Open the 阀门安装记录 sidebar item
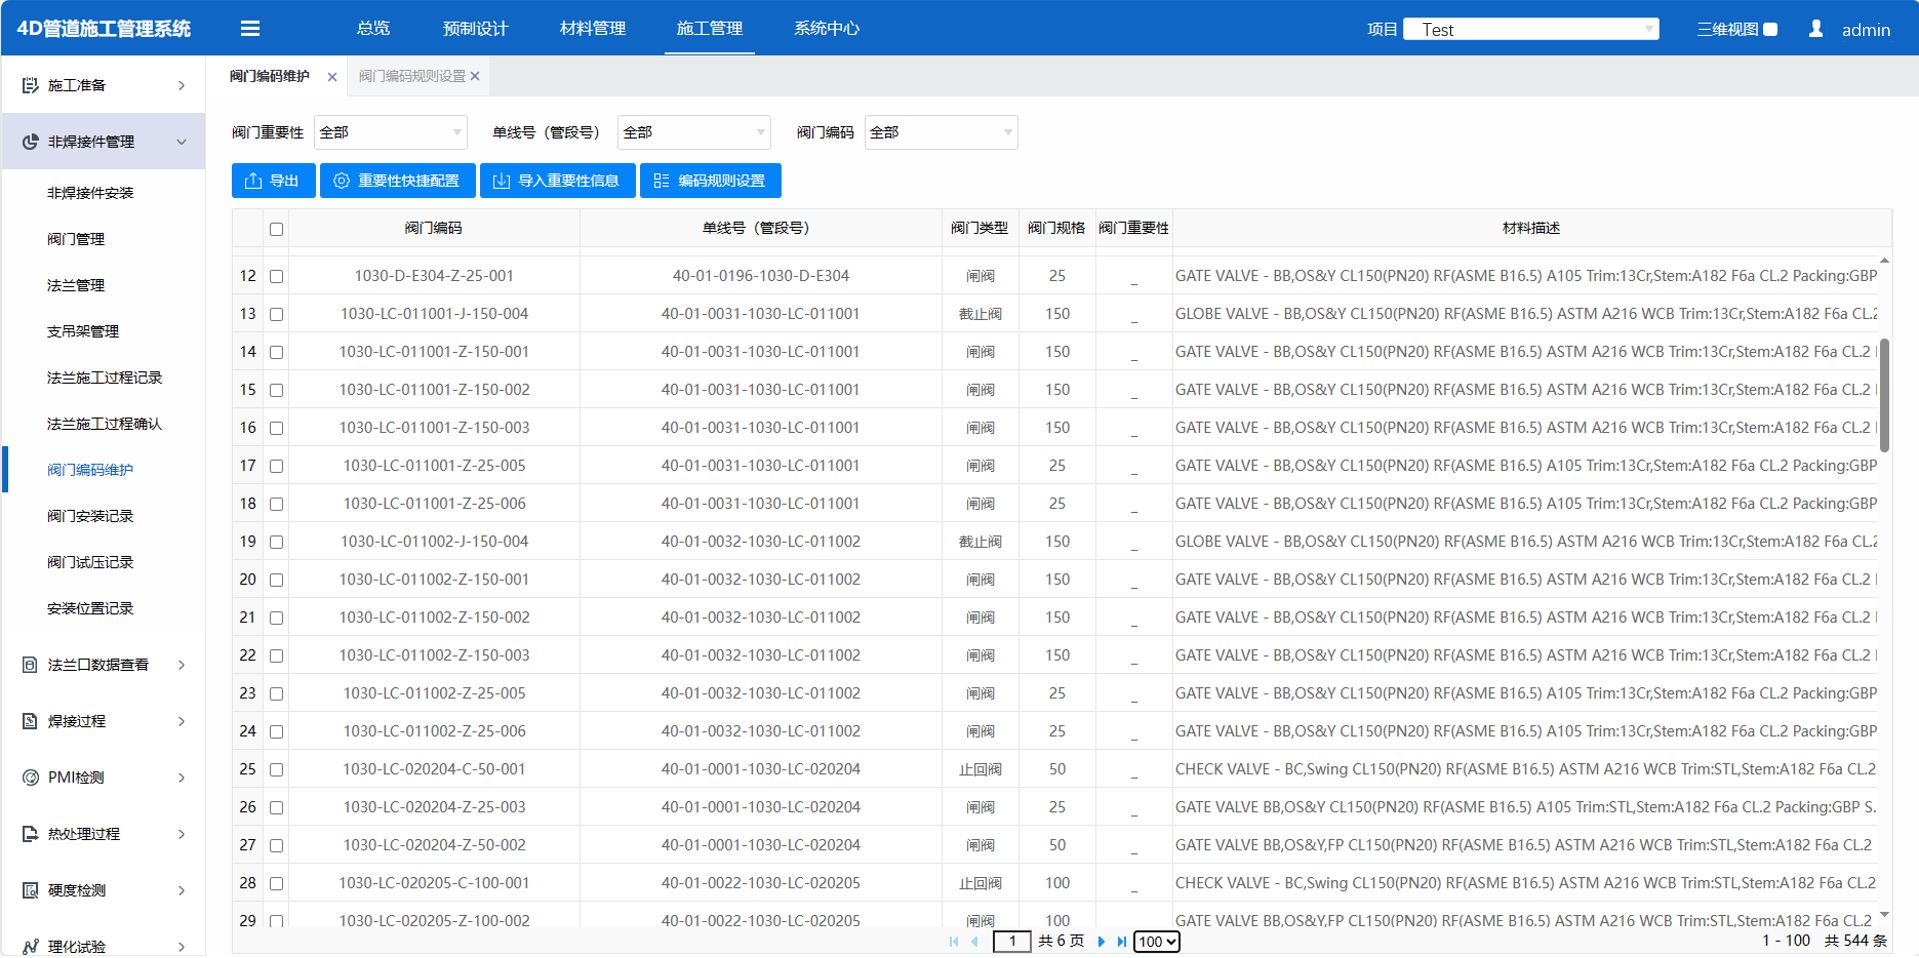The width and height of the screenshot is (1919, 958). [x=90, y=516]
